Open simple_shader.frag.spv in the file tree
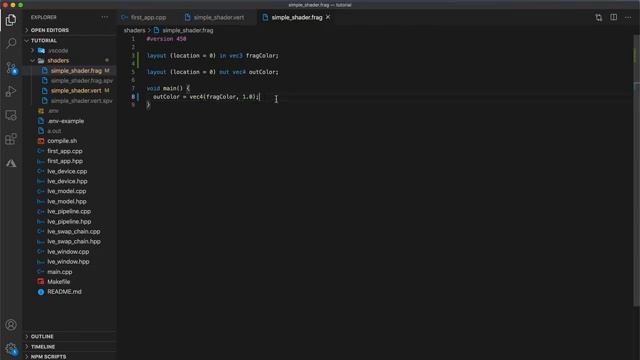 (x=70, y=80)
